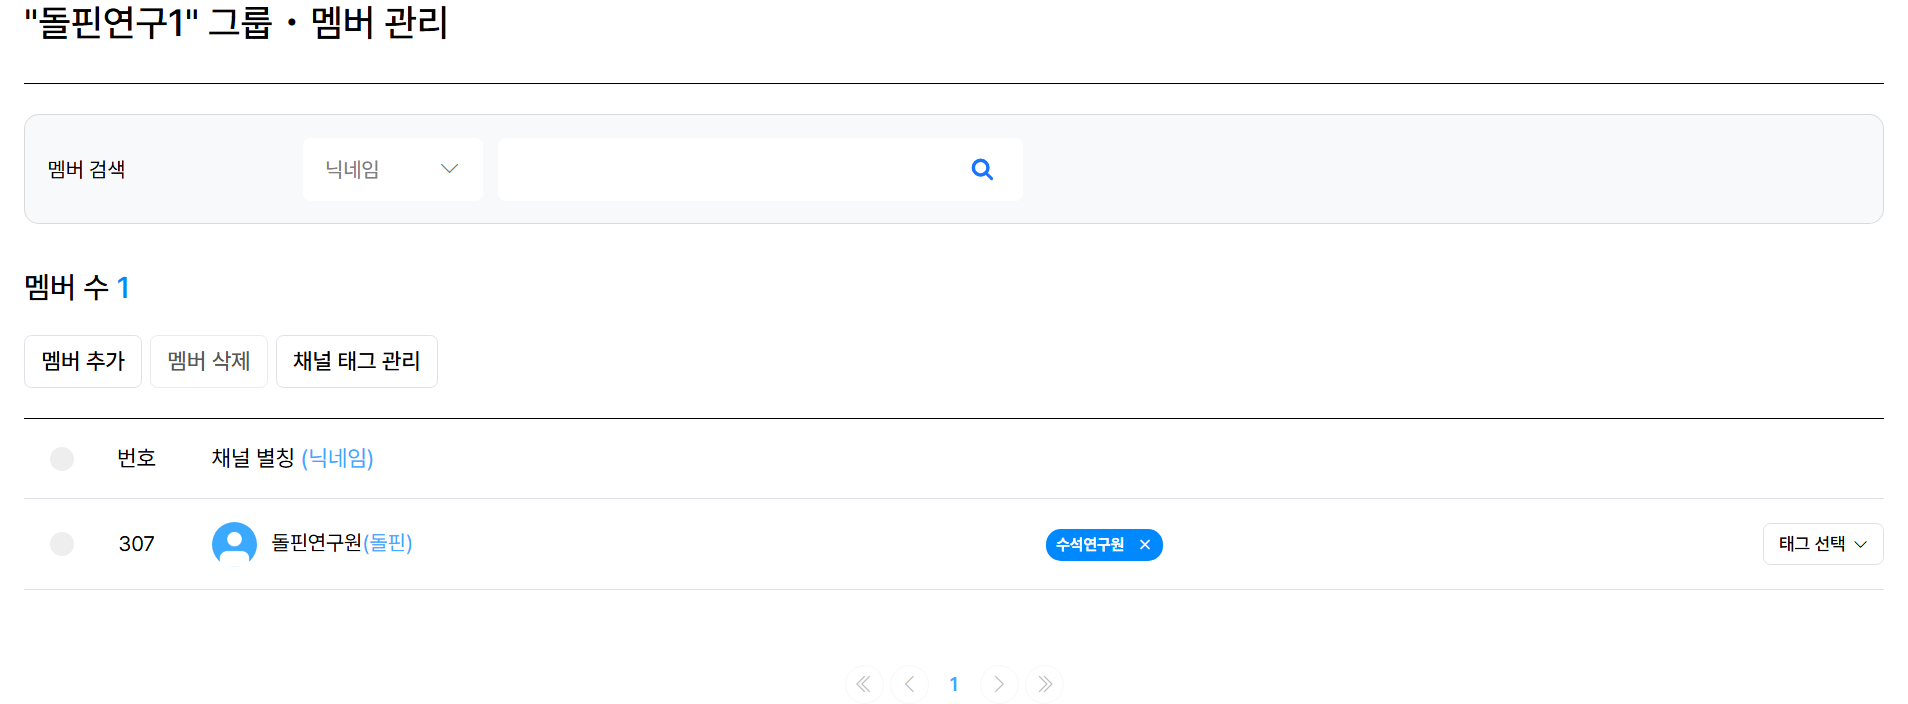1908x704 pixels.
Task: Click the 멤버 추가 button
Action: coord(83,361)
